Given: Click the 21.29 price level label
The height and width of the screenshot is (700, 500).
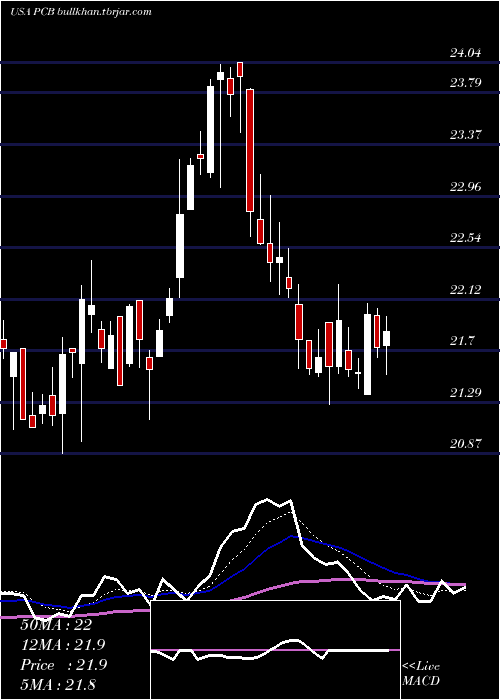Looking at the screenshot, I should 466,393.
